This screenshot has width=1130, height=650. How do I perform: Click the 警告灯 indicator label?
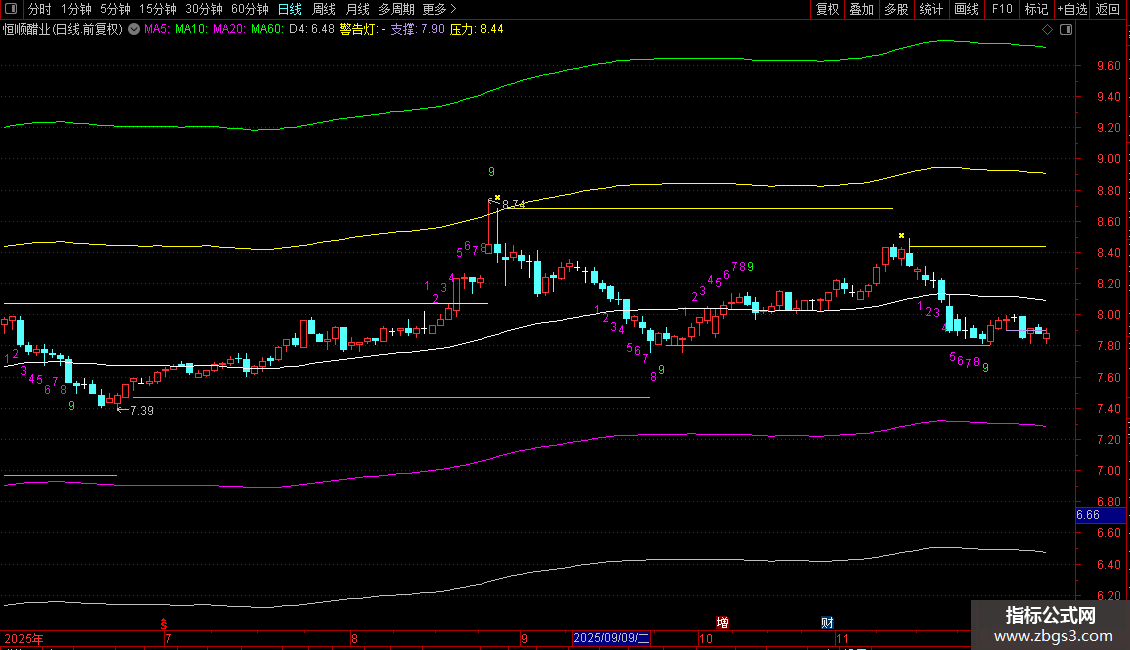click(362, 30)
